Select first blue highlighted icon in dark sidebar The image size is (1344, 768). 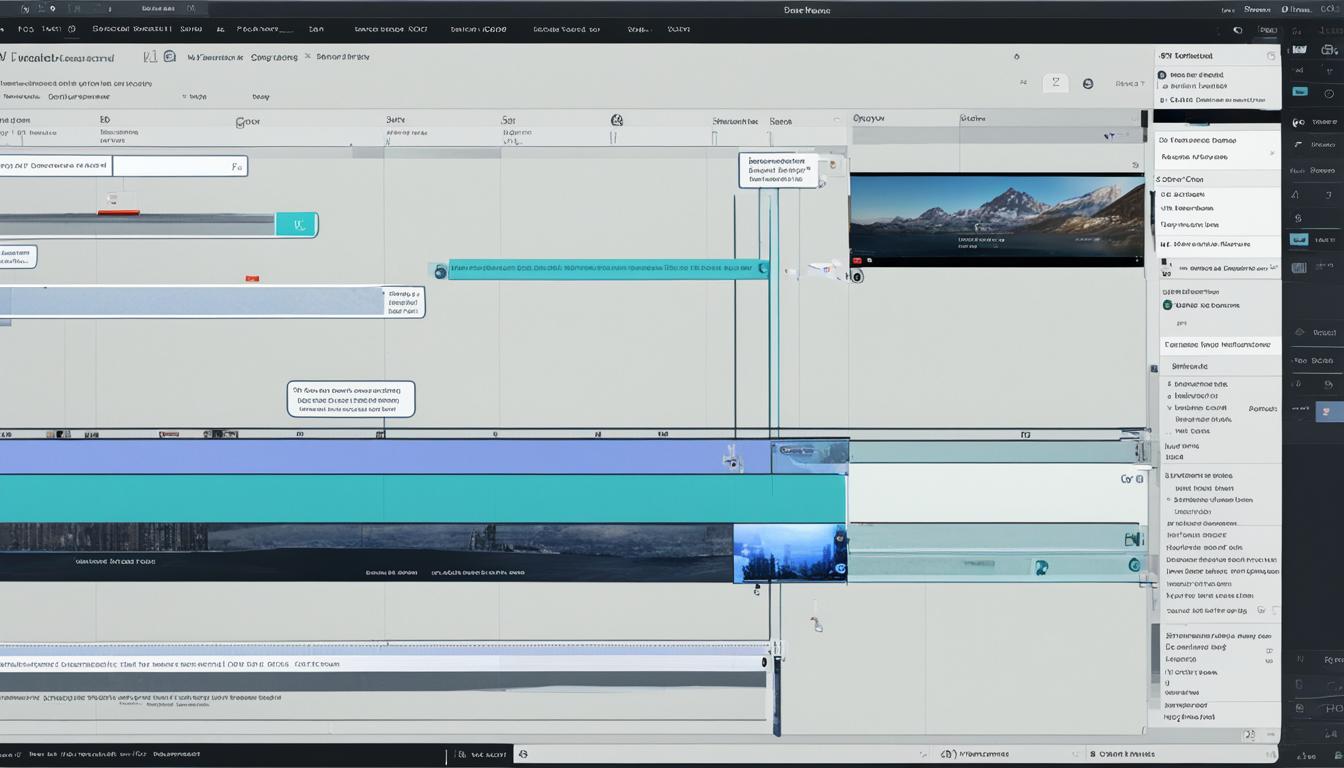[1300, 91]
